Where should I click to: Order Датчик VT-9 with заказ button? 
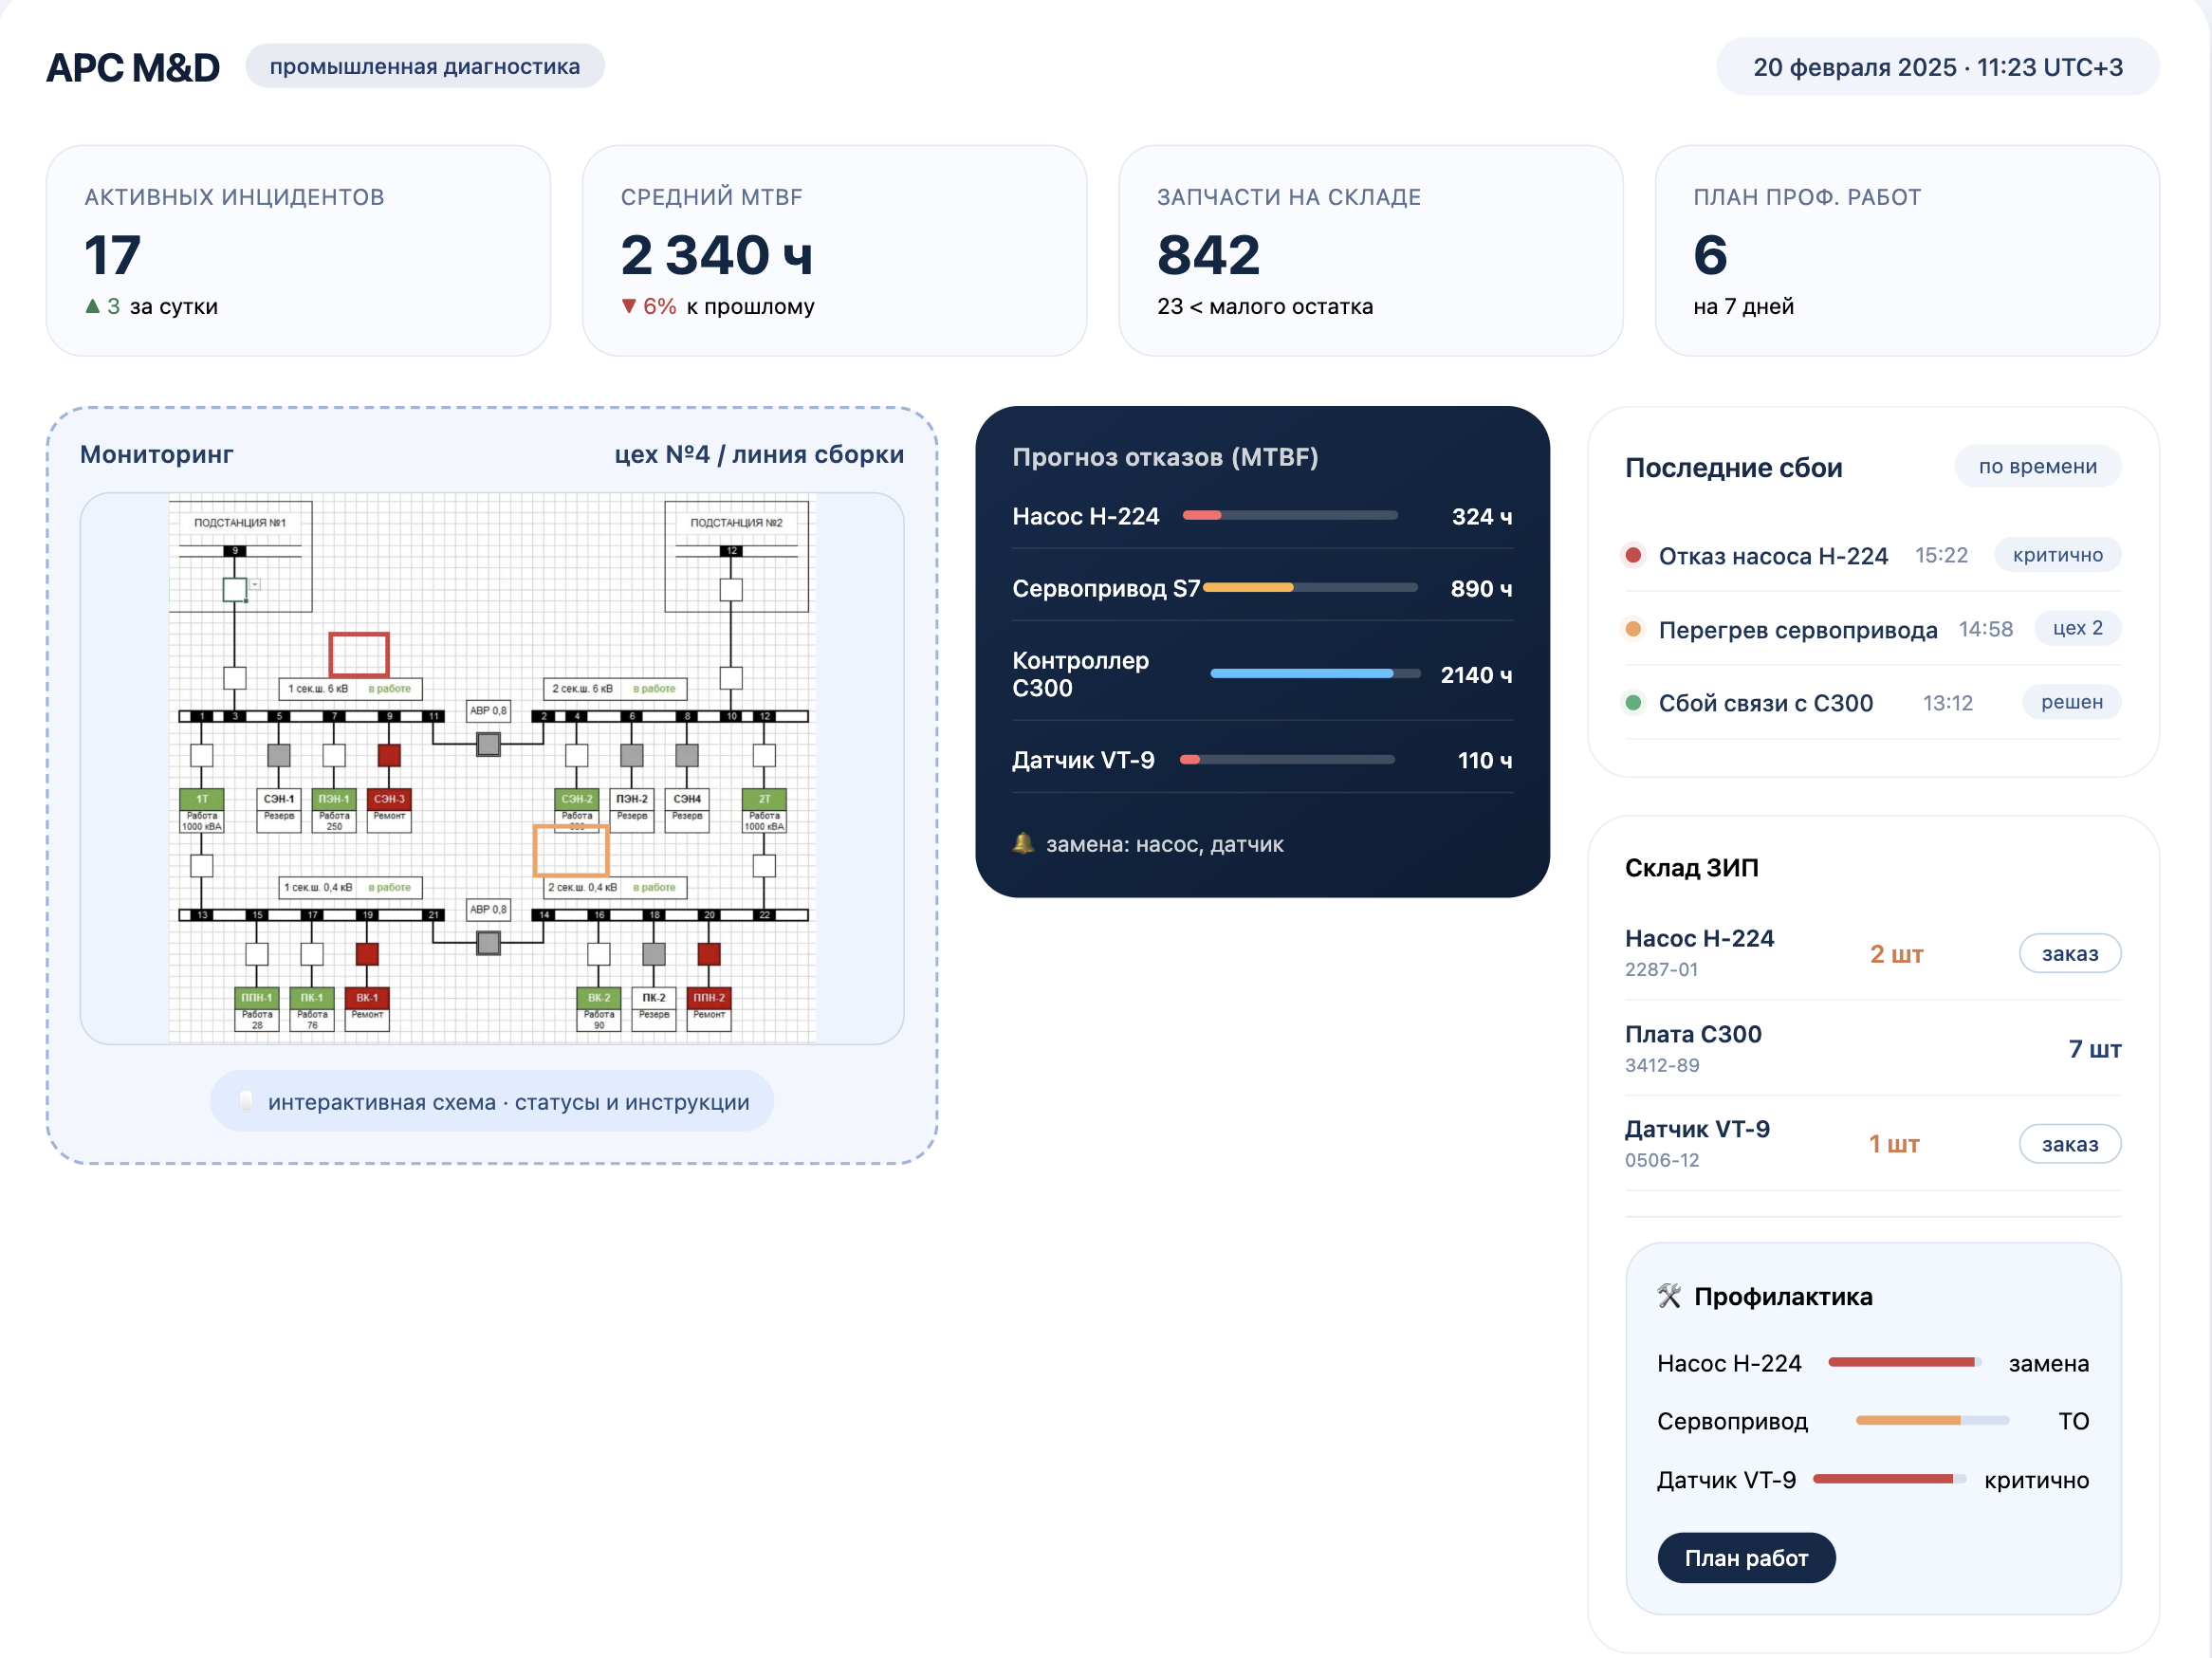click(2069, 1143)
